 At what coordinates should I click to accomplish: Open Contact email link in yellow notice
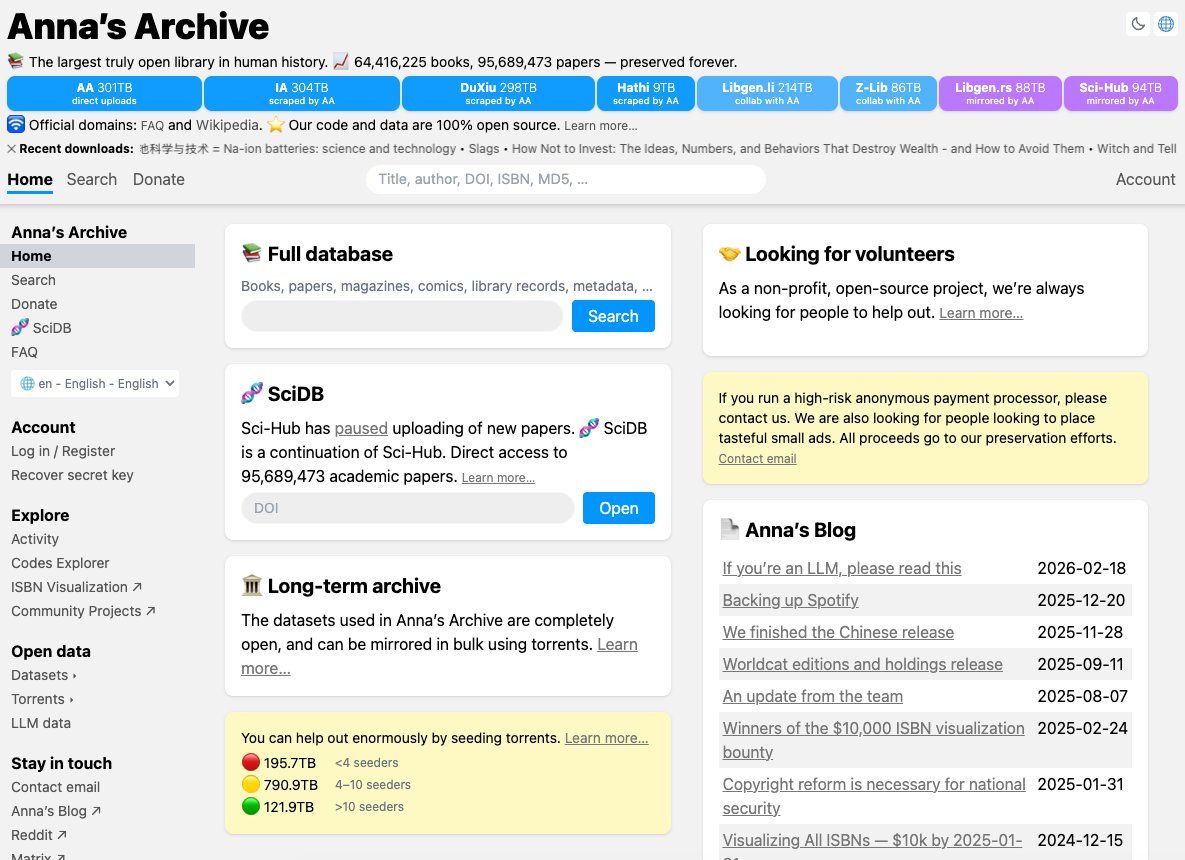click(x=757, y=459)
